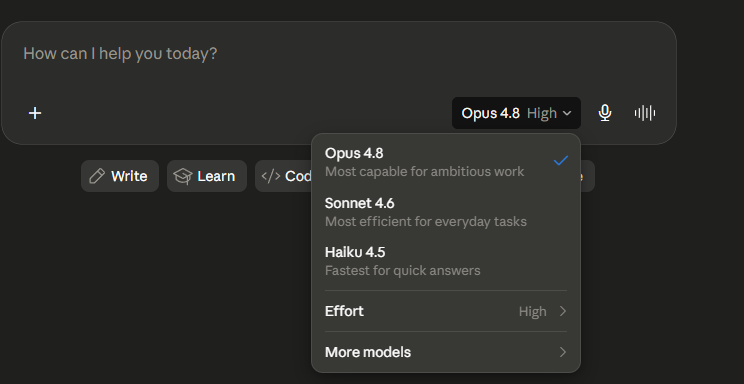Click the Learn suggestion chip
This screenshot has width=744, height=384.
click(207, 176)
